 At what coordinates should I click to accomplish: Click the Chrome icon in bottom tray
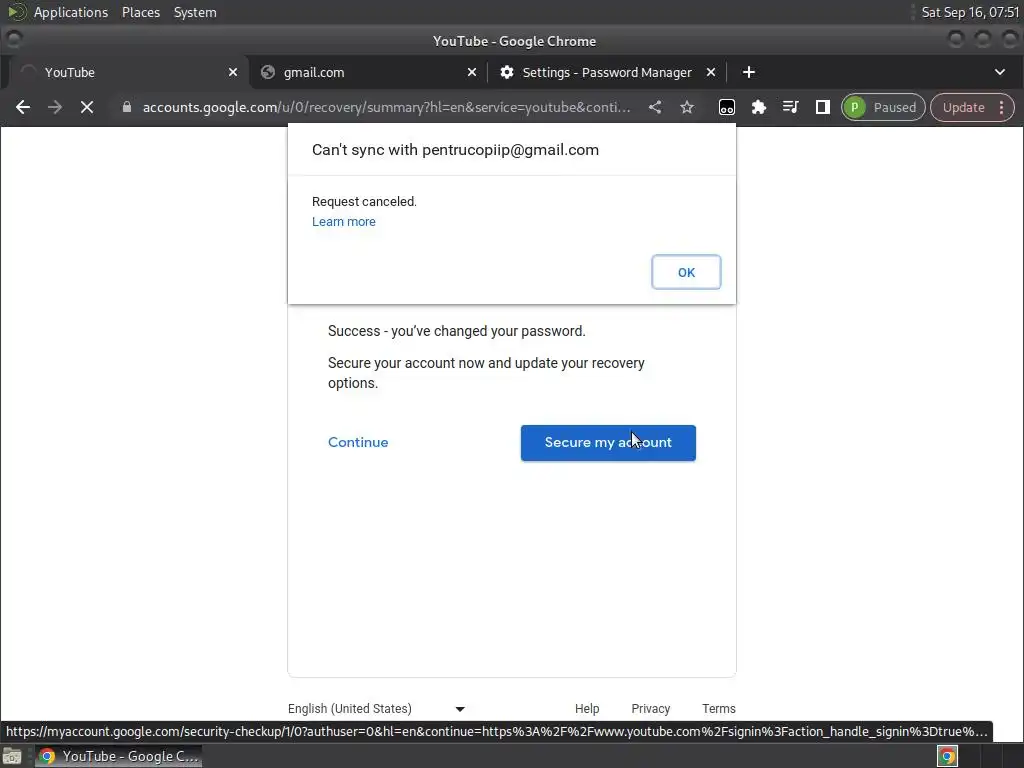coord(947,756)
